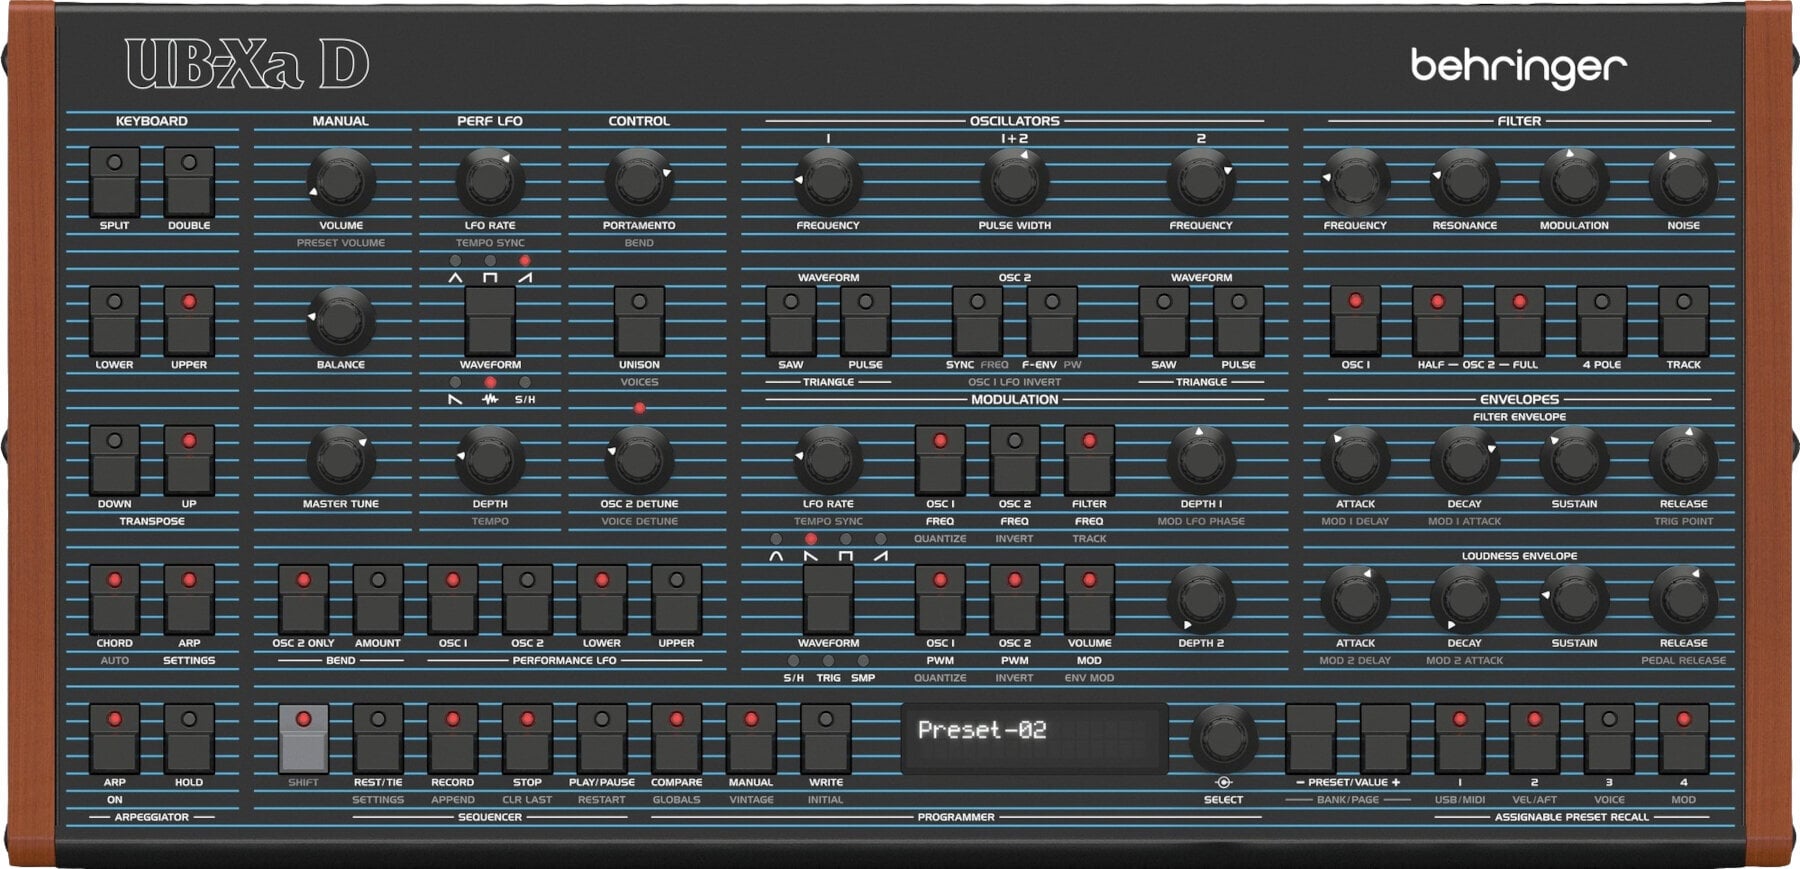Screen dimensions: 1800x869
Task: Toggle the arpeggiator HOLD button
Action: click(x=189, y=739)
